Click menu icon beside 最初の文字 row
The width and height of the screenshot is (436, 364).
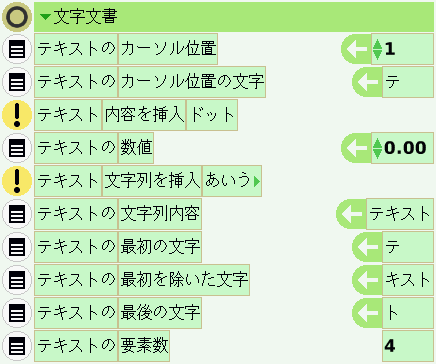[17, 247]
